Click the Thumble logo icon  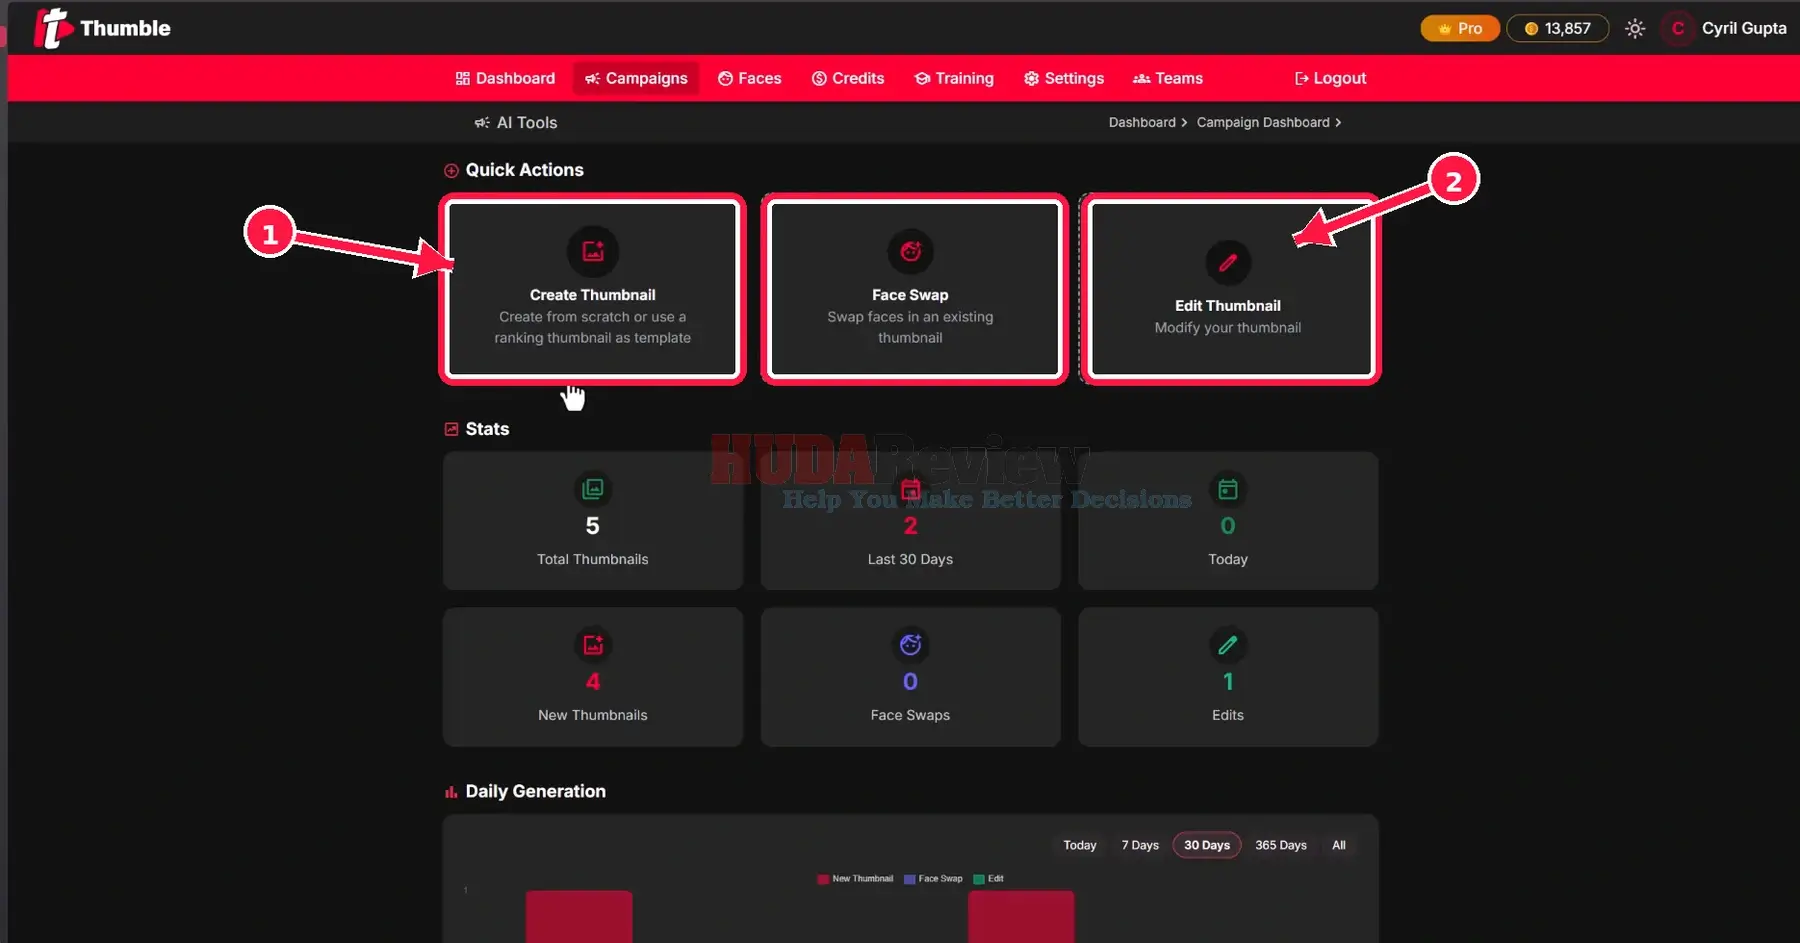click(53, 28)
